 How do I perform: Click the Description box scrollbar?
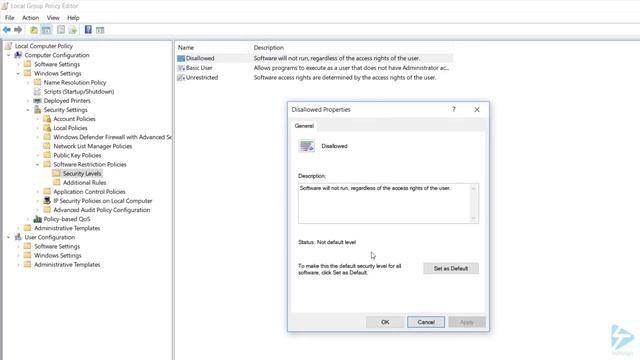(473, 203)
